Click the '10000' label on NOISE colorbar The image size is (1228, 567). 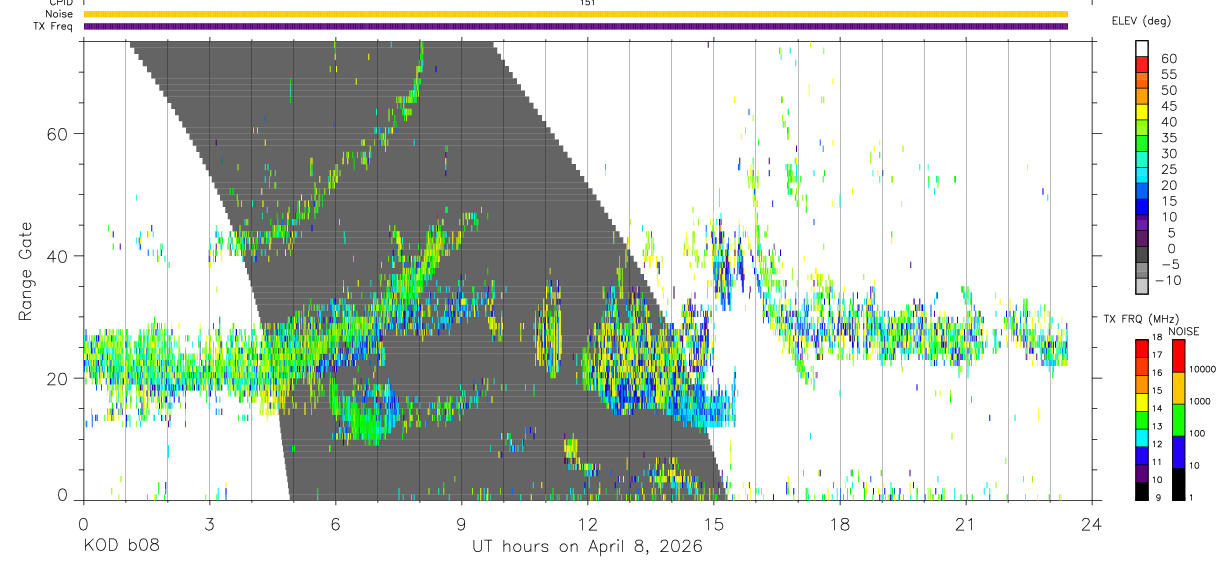click(1202, 369)
